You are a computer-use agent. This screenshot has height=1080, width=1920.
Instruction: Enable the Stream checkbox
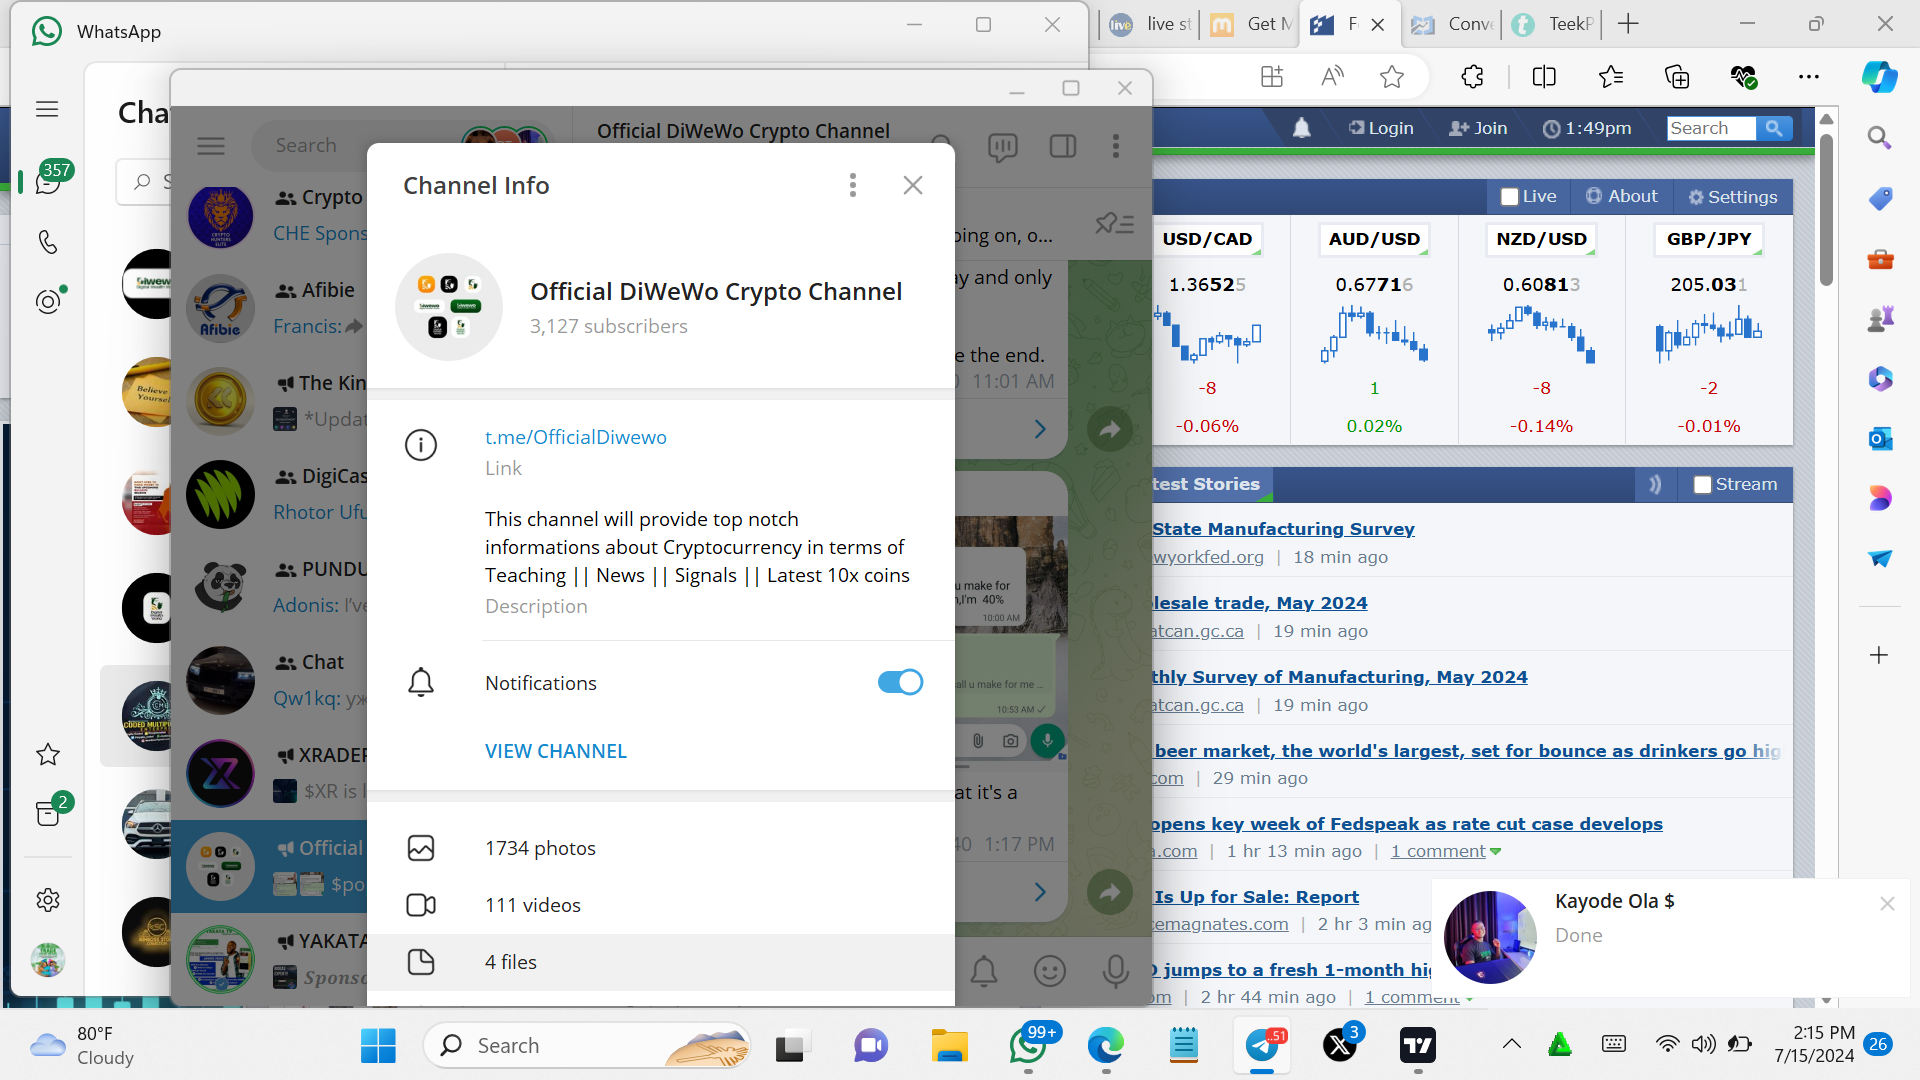pyautogui.click(x=1702, y=485)
